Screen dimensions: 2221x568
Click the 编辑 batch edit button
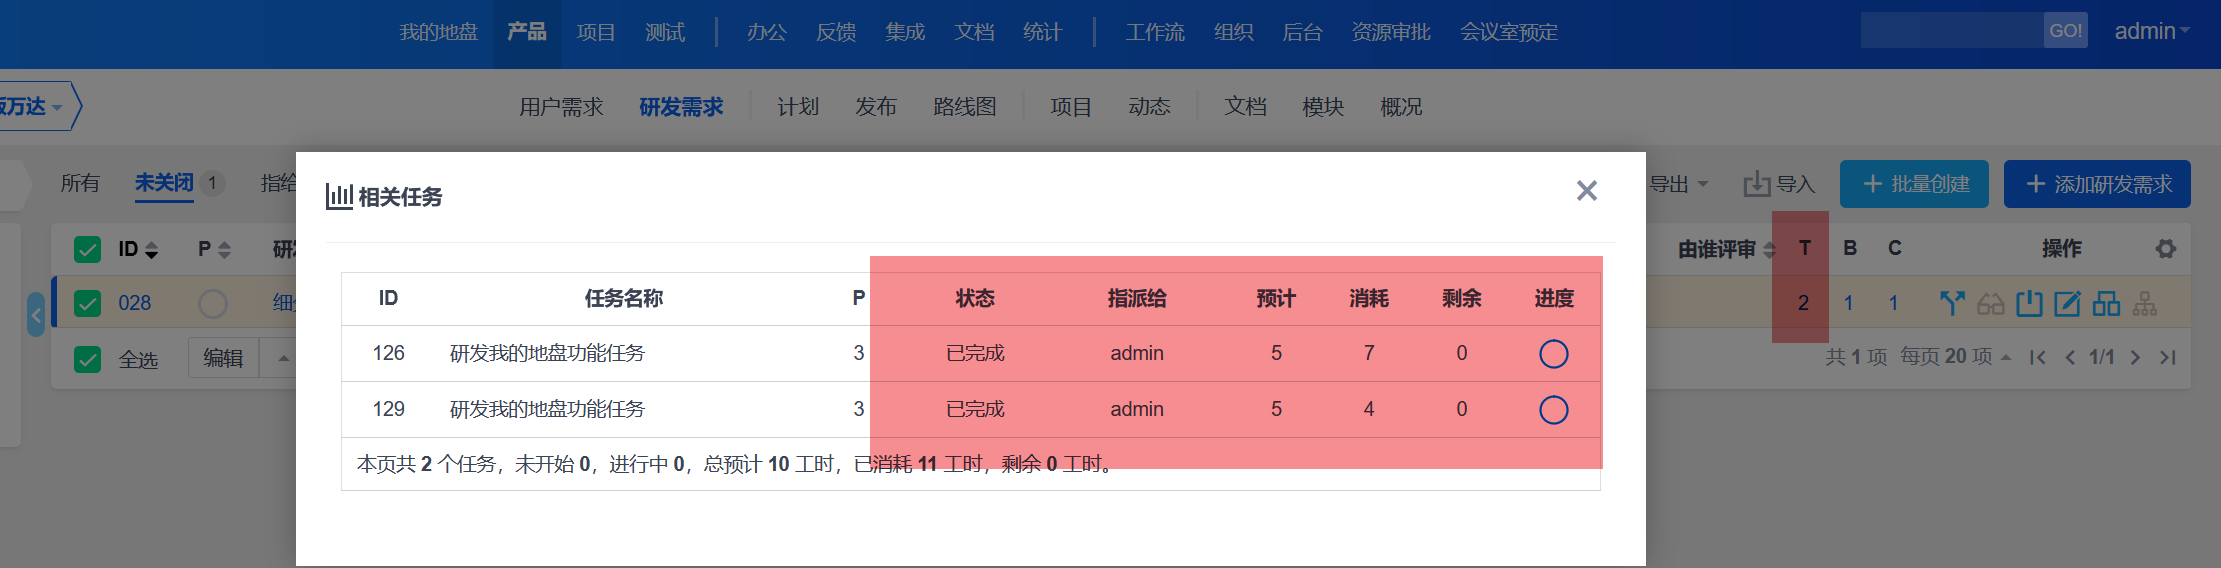pyautogui.click(x=223, y=358)
